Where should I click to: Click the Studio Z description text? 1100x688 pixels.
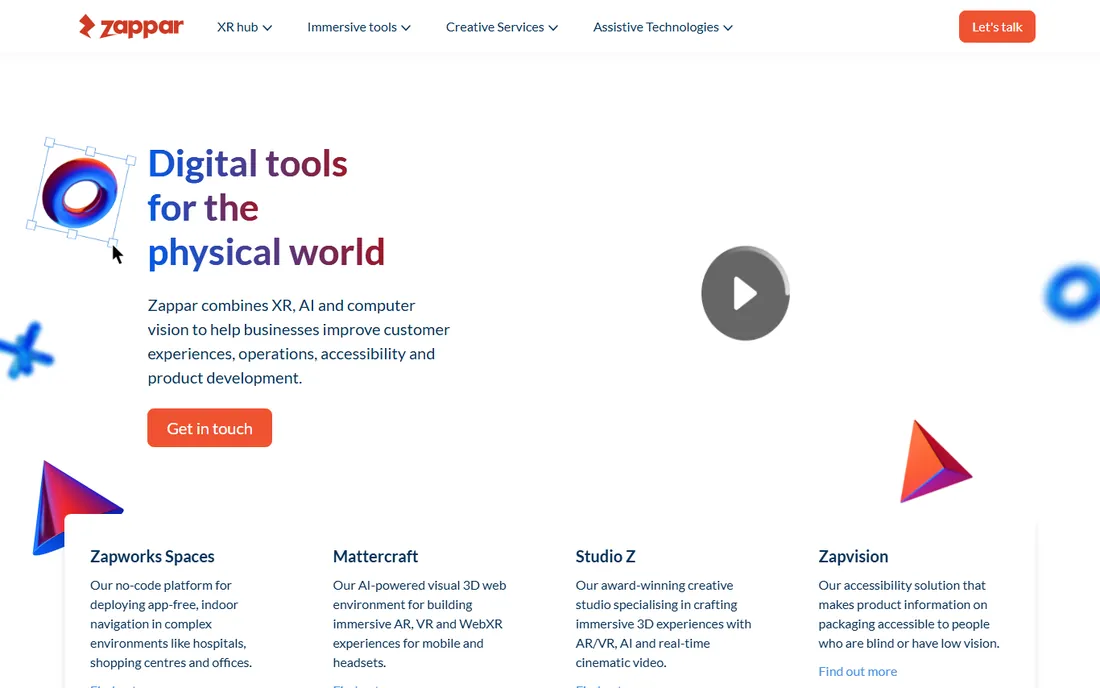point(663,623)
